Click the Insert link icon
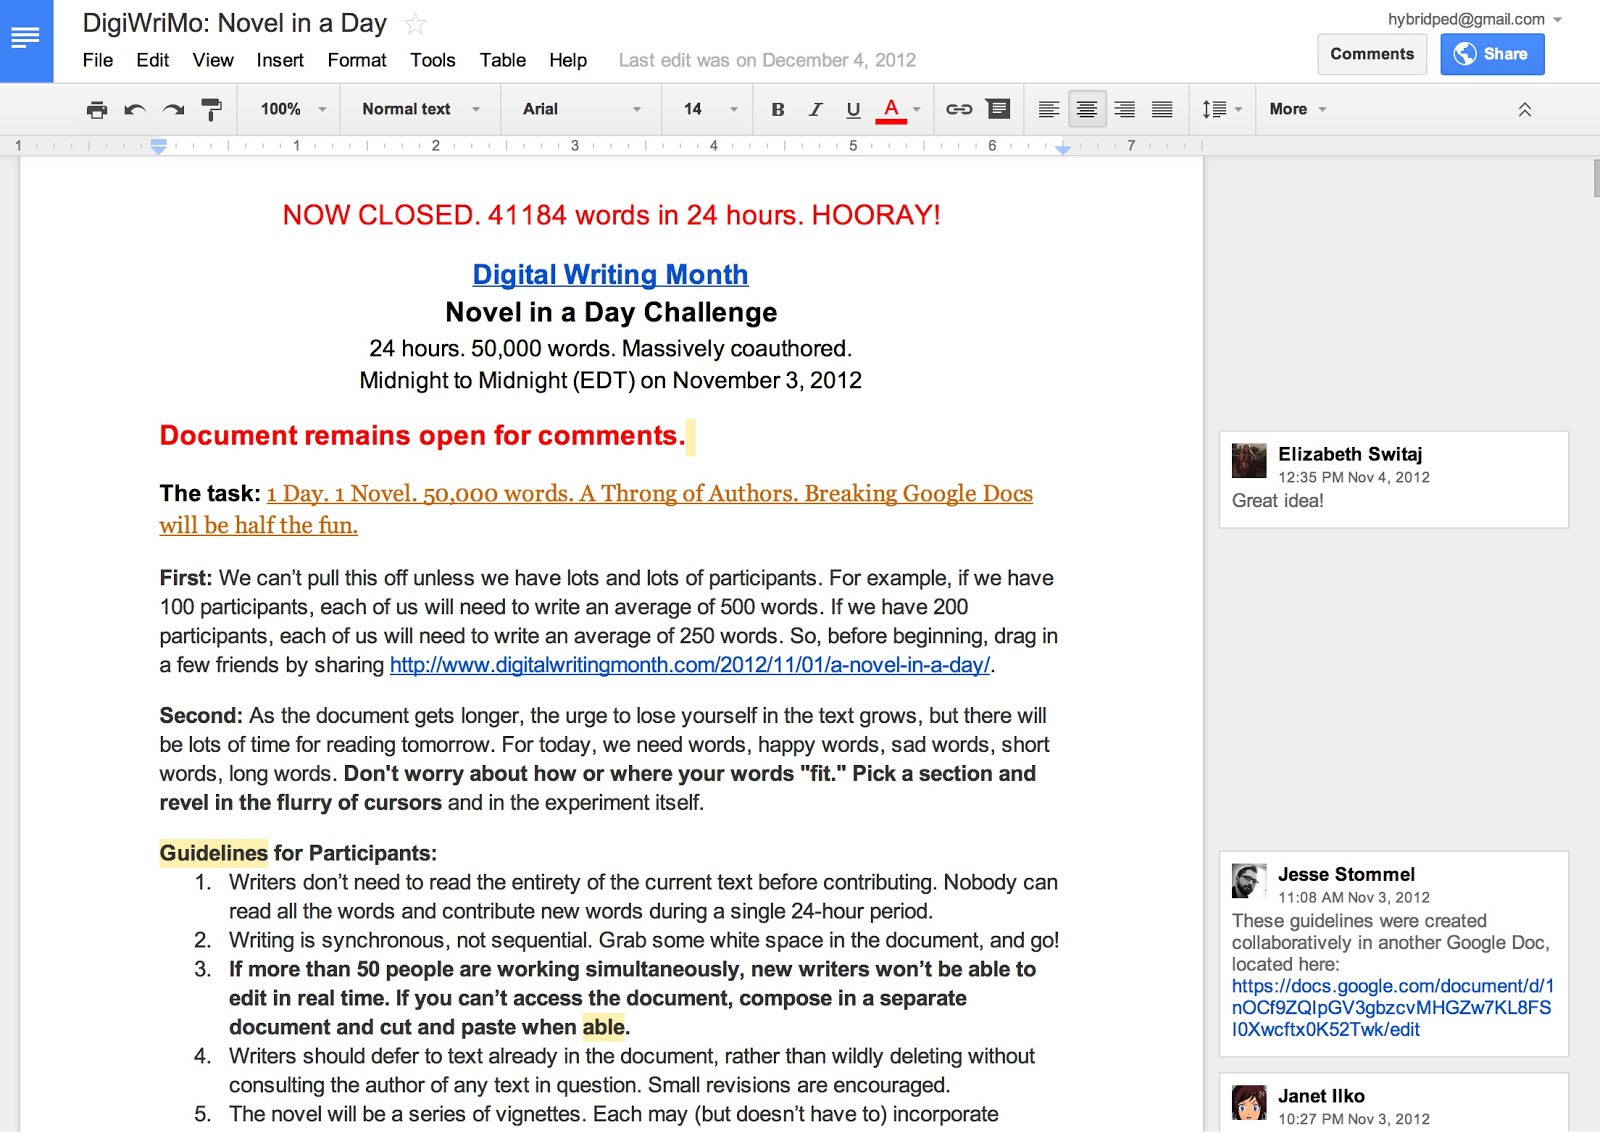The width and height of the screenshot is (1600, 1133). point(959,109)
